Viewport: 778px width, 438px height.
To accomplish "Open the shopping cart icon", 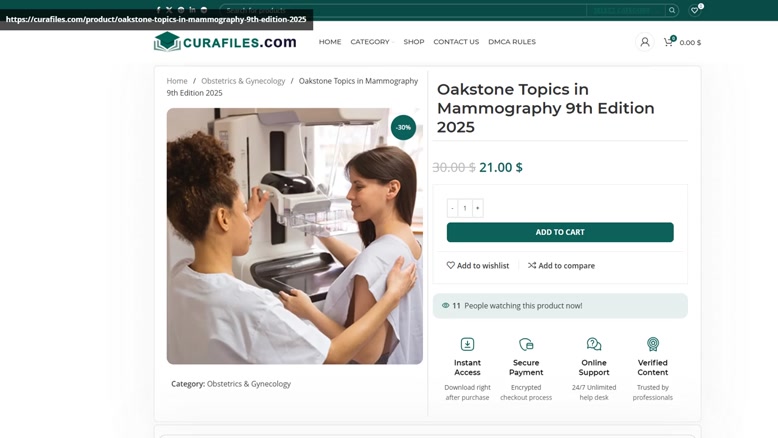I will point(669,42).
